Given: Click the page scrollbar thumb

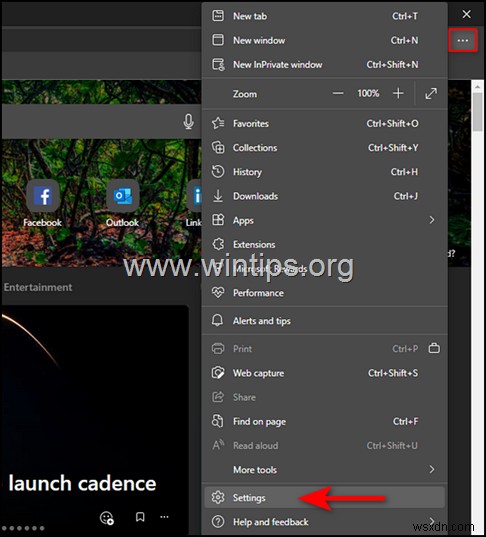Looking at the screenshot, I should pyautogui.click(x=477, y=112).
